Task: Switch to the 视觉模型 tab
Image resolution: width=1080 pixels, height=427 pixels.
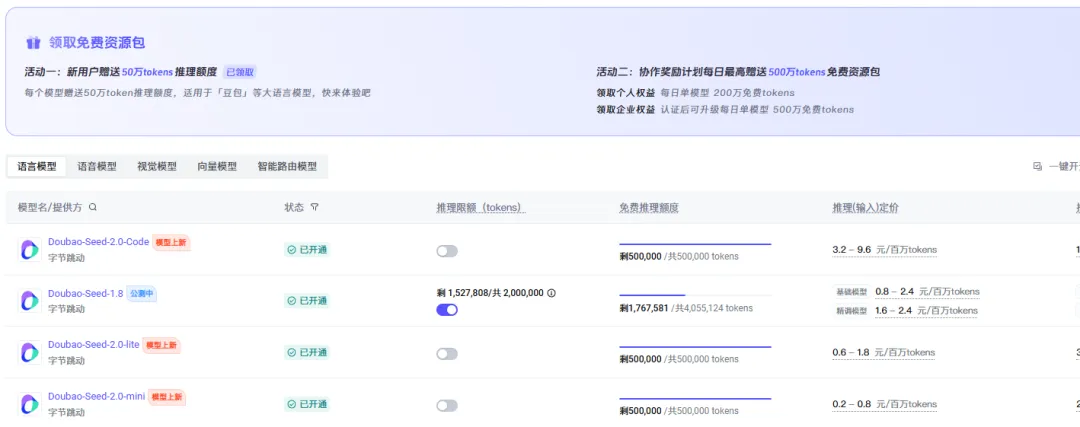Action: [157, 167]
